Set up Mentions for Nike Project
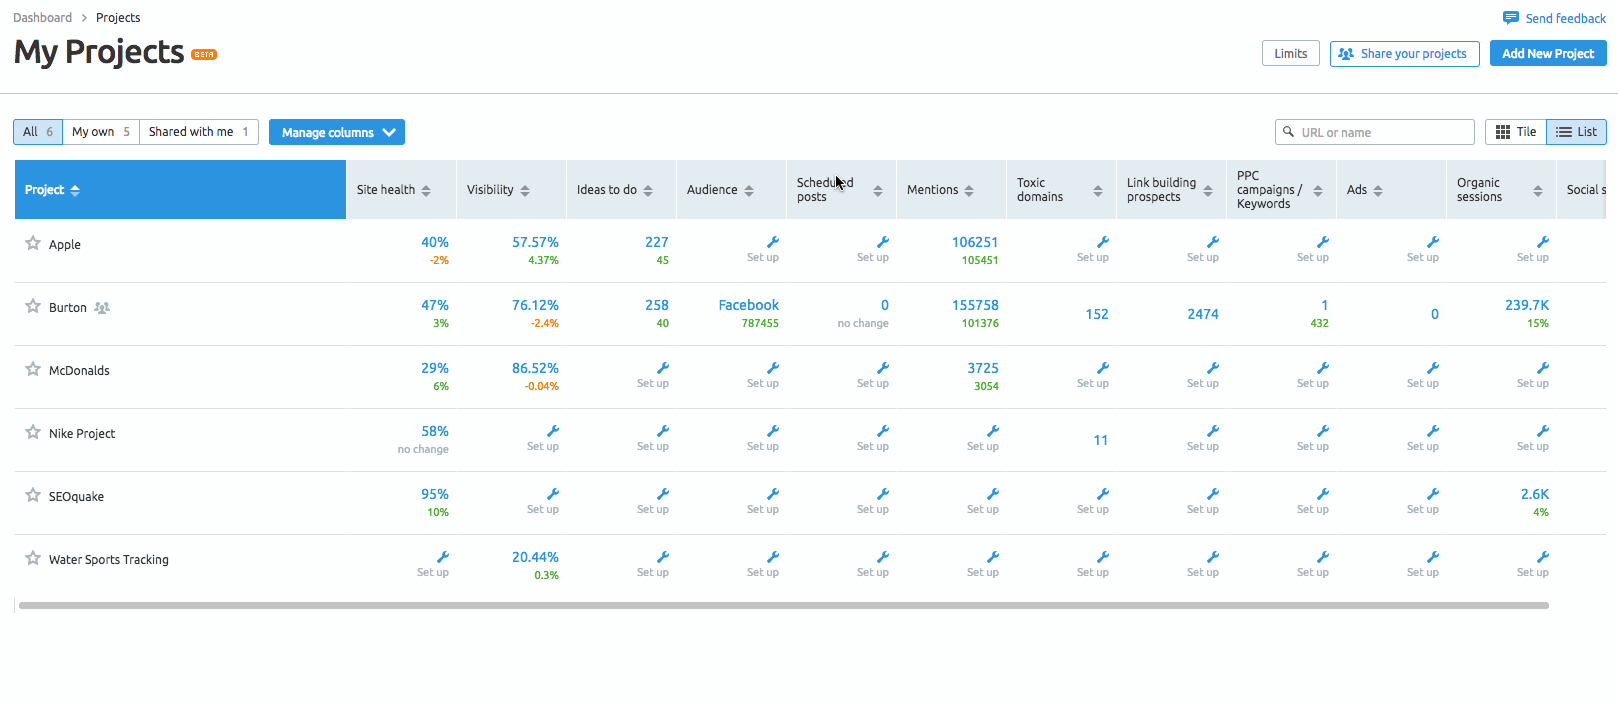Screen dimensions: 1618x705 click(983, 438)
